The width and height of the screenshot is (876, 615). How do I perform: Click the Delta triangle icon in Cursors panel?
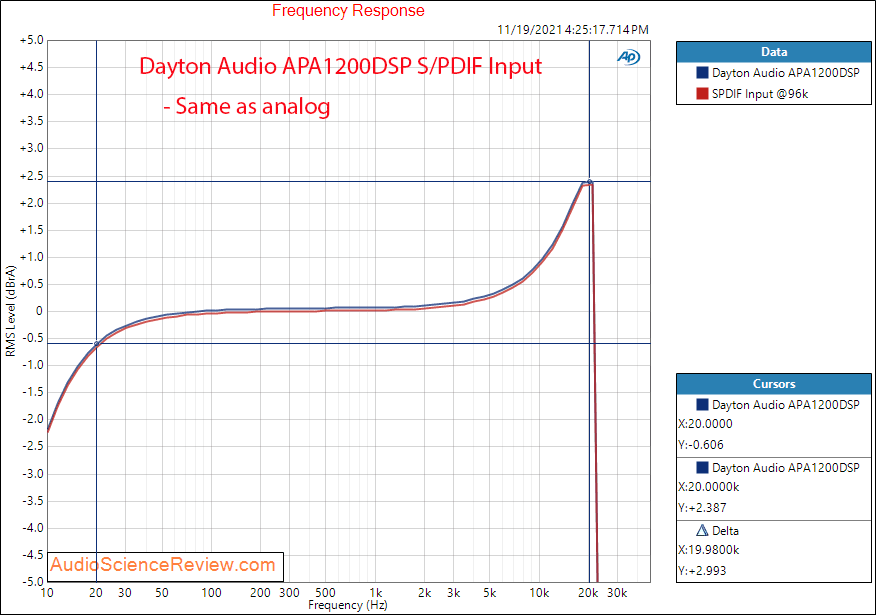(x=702, y=530)
